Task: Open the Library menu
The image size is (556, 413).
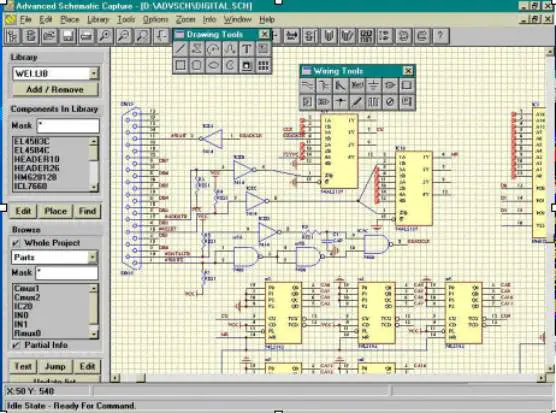Action: pos(98,19)
